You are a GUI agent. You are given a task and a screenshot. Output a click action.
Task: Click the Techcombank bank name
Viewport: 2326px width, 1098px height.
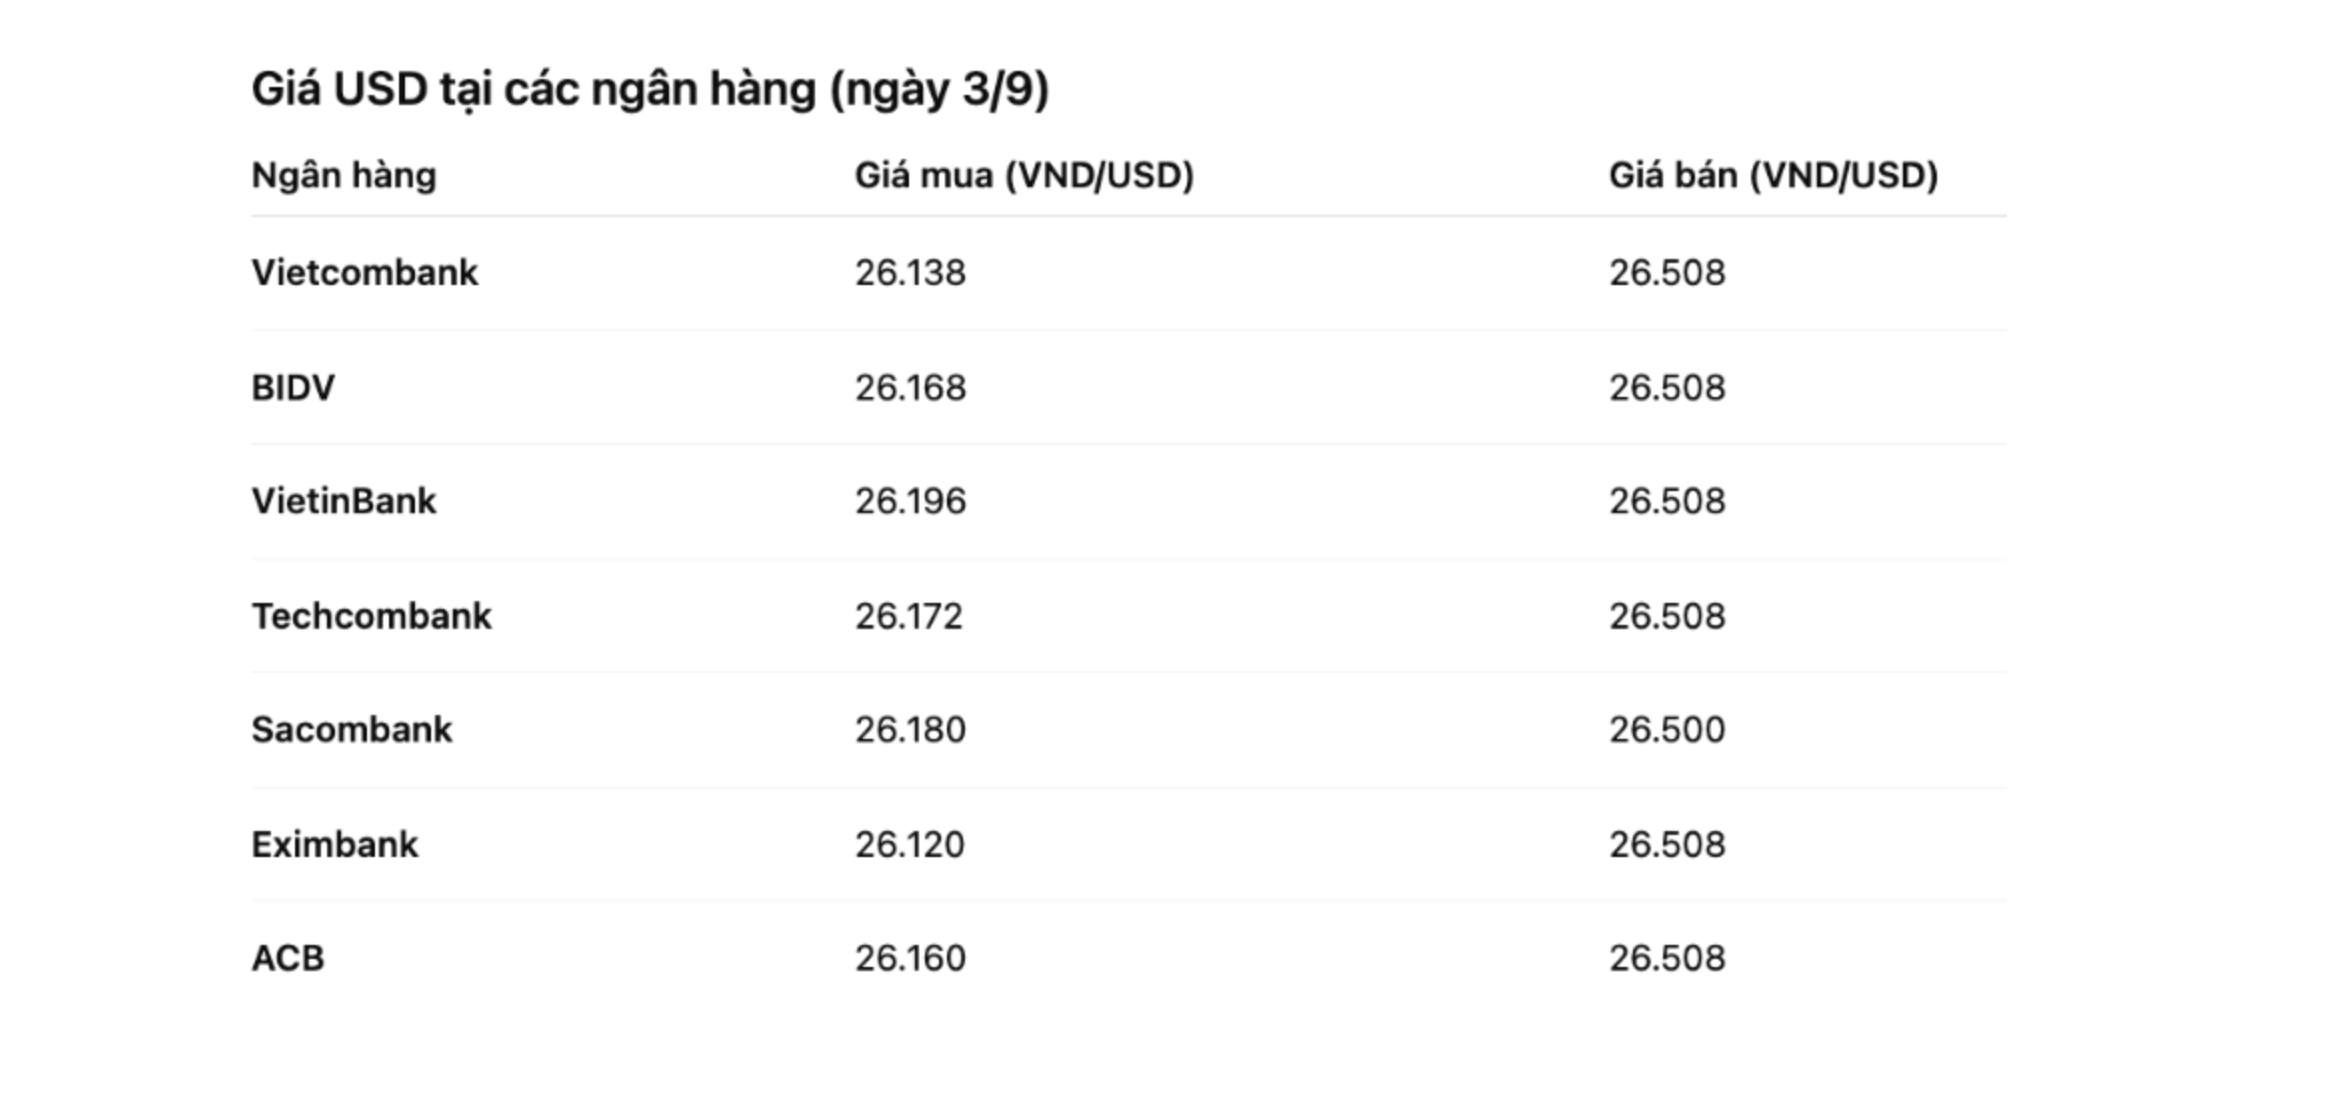[x=372, y=616]
